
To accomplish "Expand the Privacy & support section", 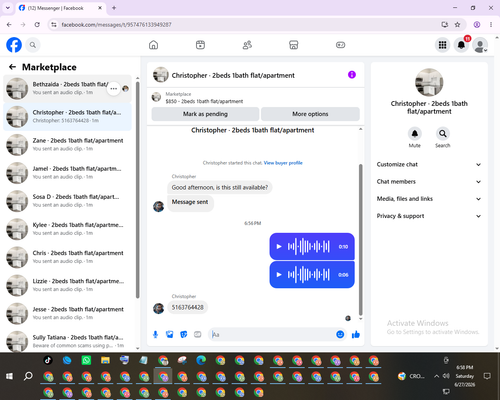I will (429, 216).
